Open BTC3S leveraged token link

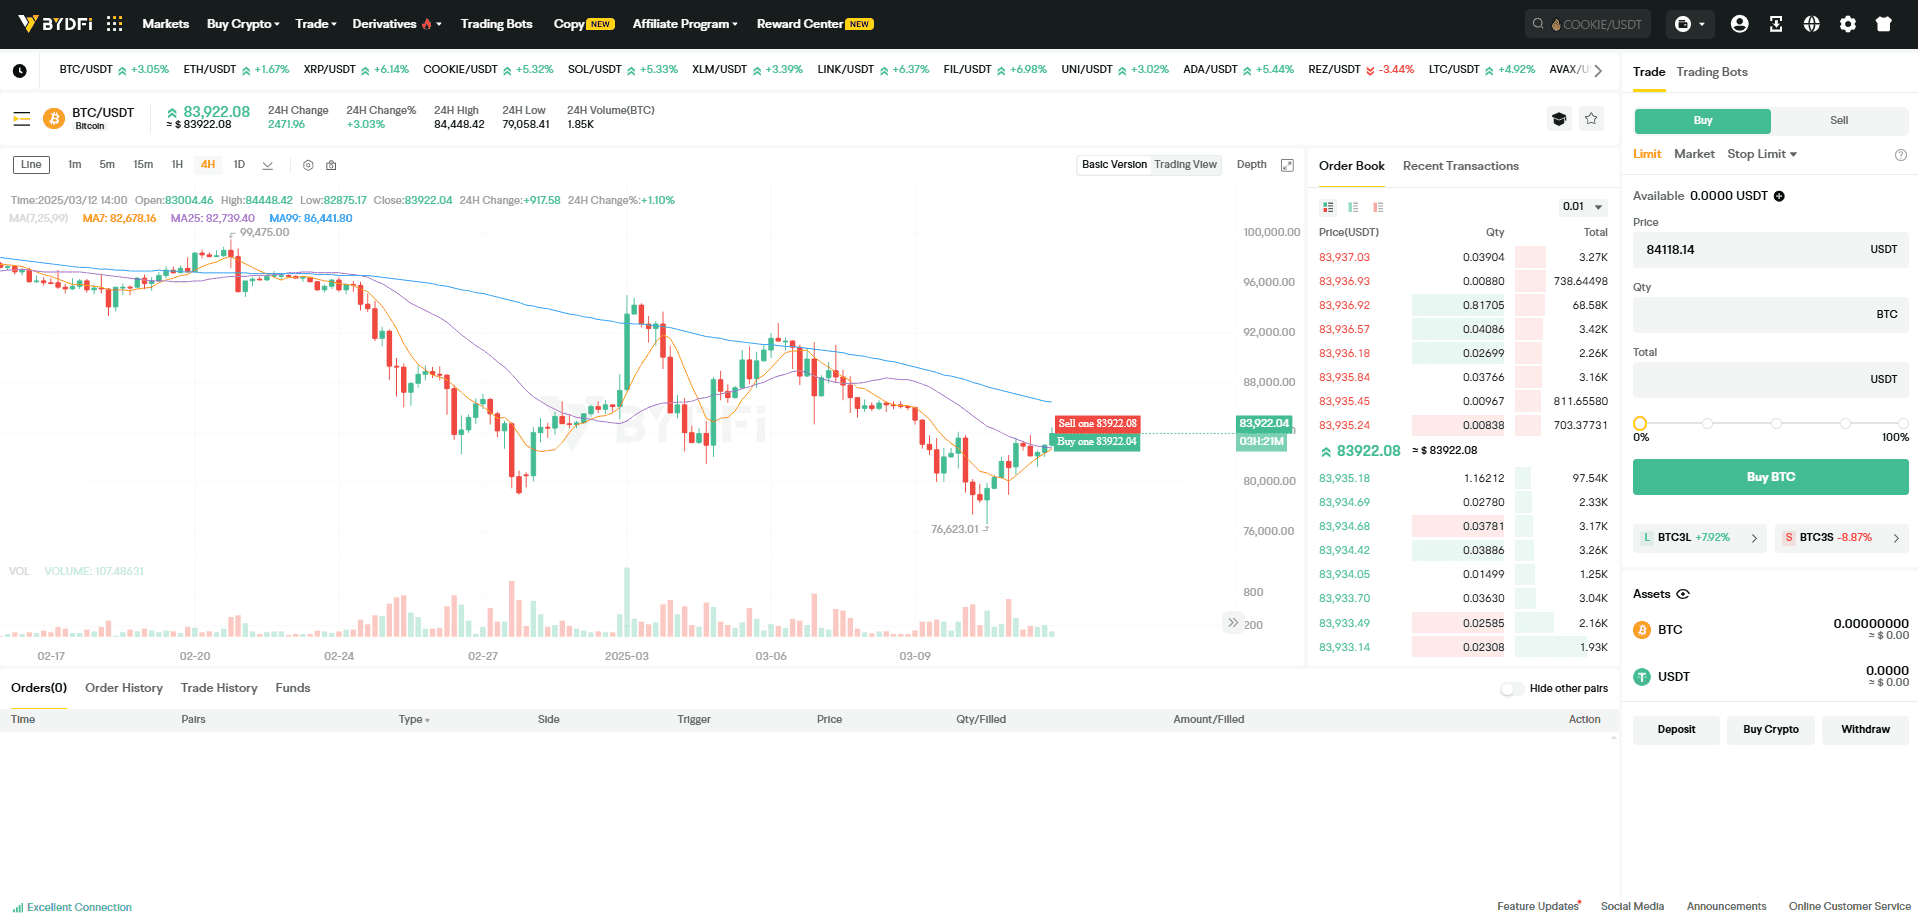coord(1842,538)
